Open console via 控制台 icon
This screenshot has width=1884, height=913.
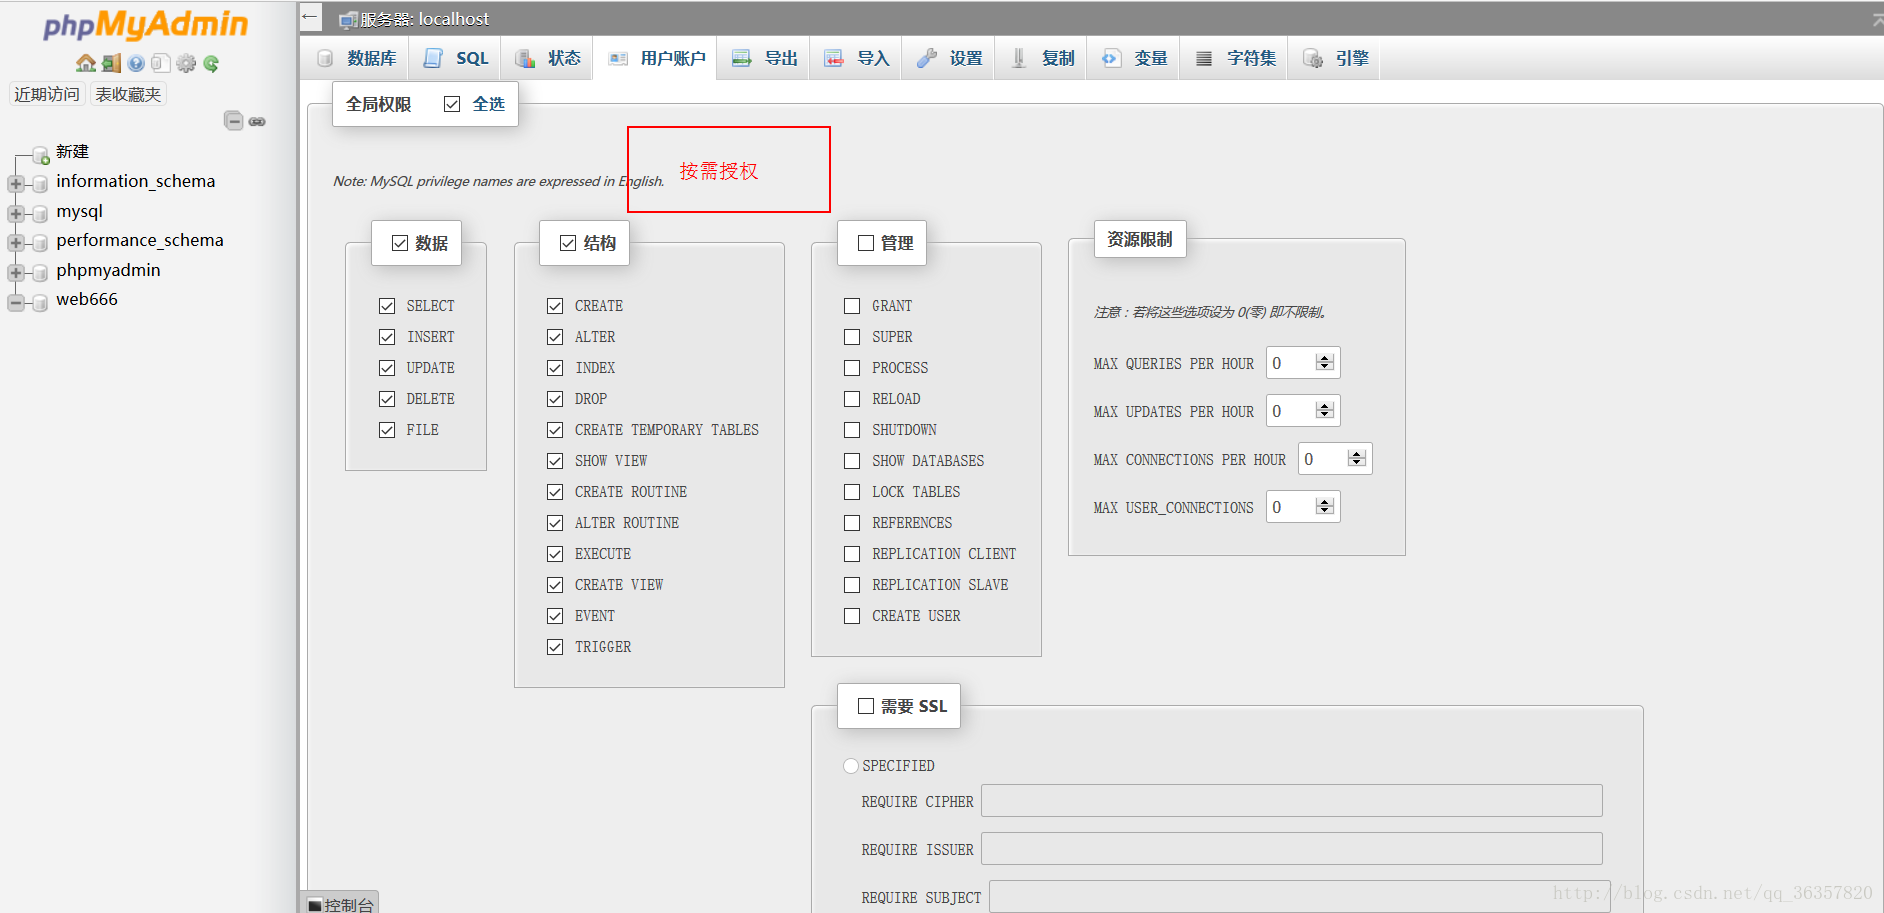[315, 905]
